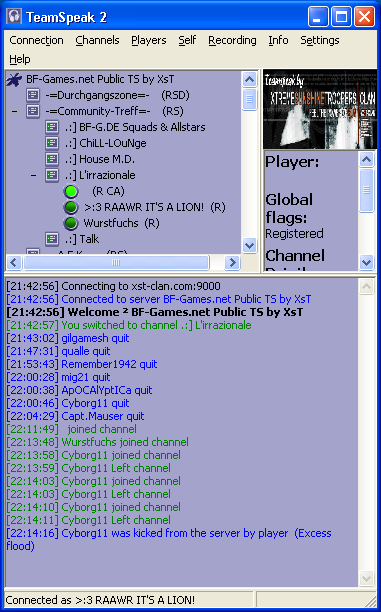This screenshot has height=612, width=381.
Task: Click the channel tree scroll right arrow
Action: (x=232, y=263)
